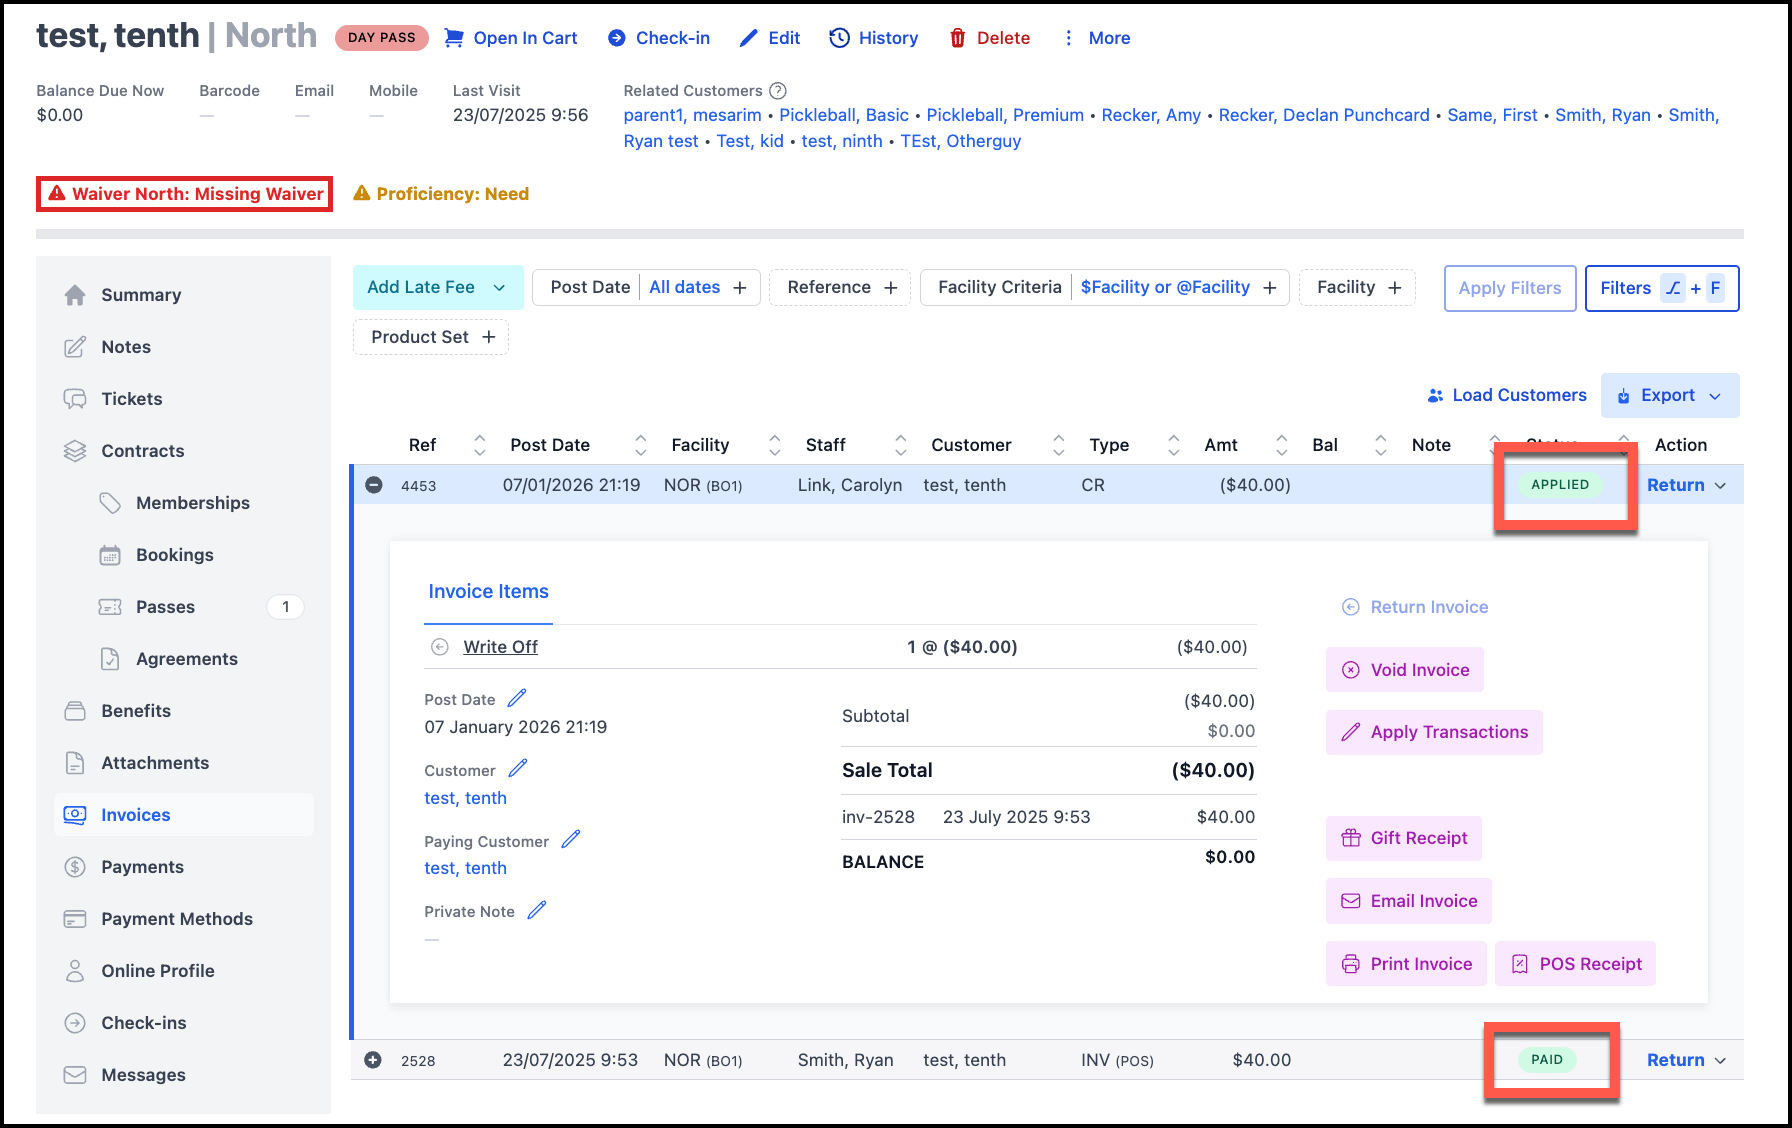
Task: Open the Add Late Fee dropdown
Action: 438,287
